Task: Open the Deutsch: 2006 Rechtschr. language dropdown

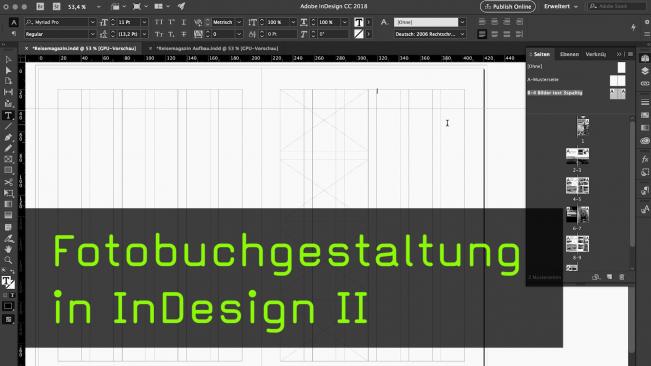Action: point(462,34)
